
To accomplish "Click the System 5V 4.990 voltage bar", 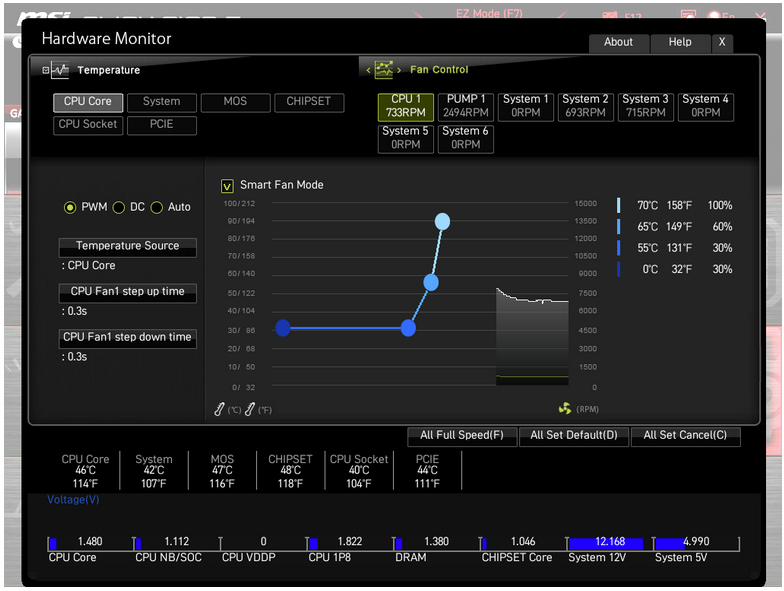I will point(696,543).
